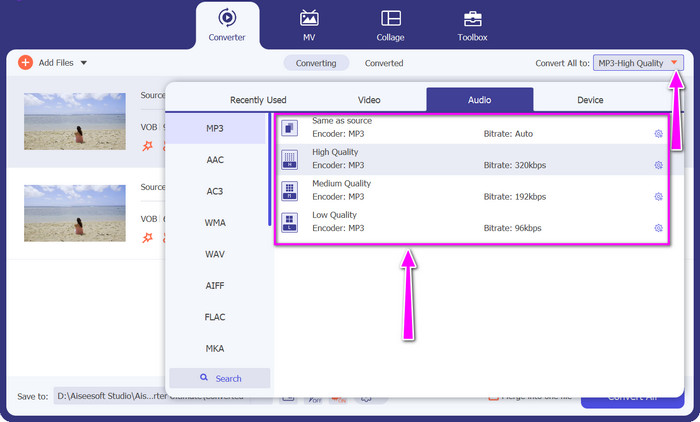Open the Recently Used tab
700x422 pixels.
click(x=258, y=100)
